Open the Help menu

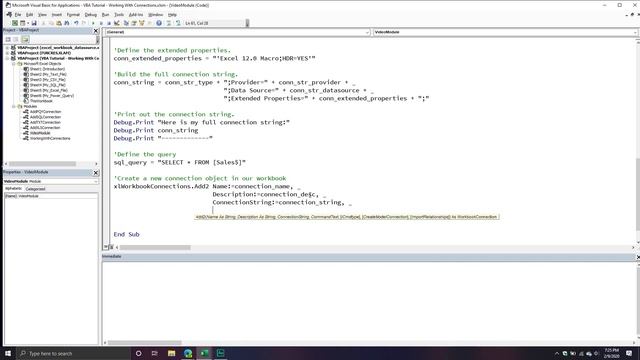click(x=172, y=15)
